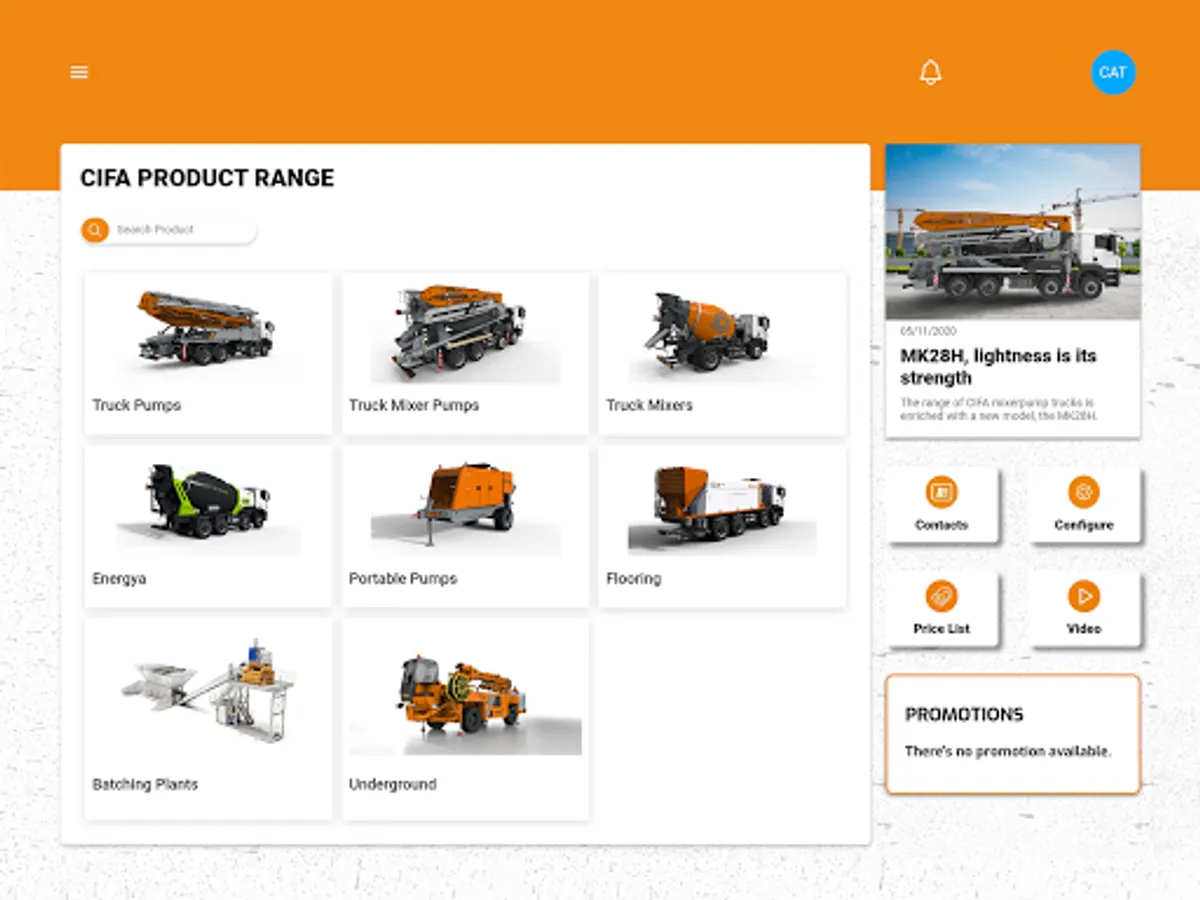Open the Energya mixer image

point(208,506)
